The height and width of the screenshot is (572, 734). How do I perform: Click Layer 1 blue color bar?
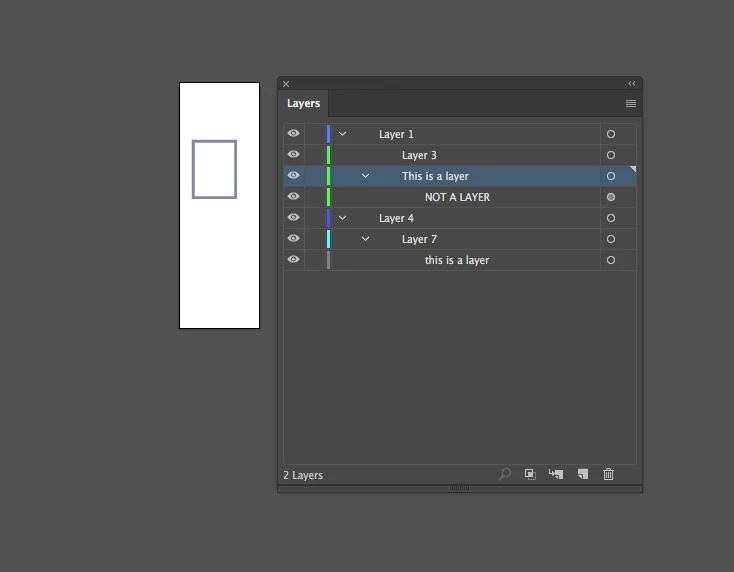click(329, 134)
